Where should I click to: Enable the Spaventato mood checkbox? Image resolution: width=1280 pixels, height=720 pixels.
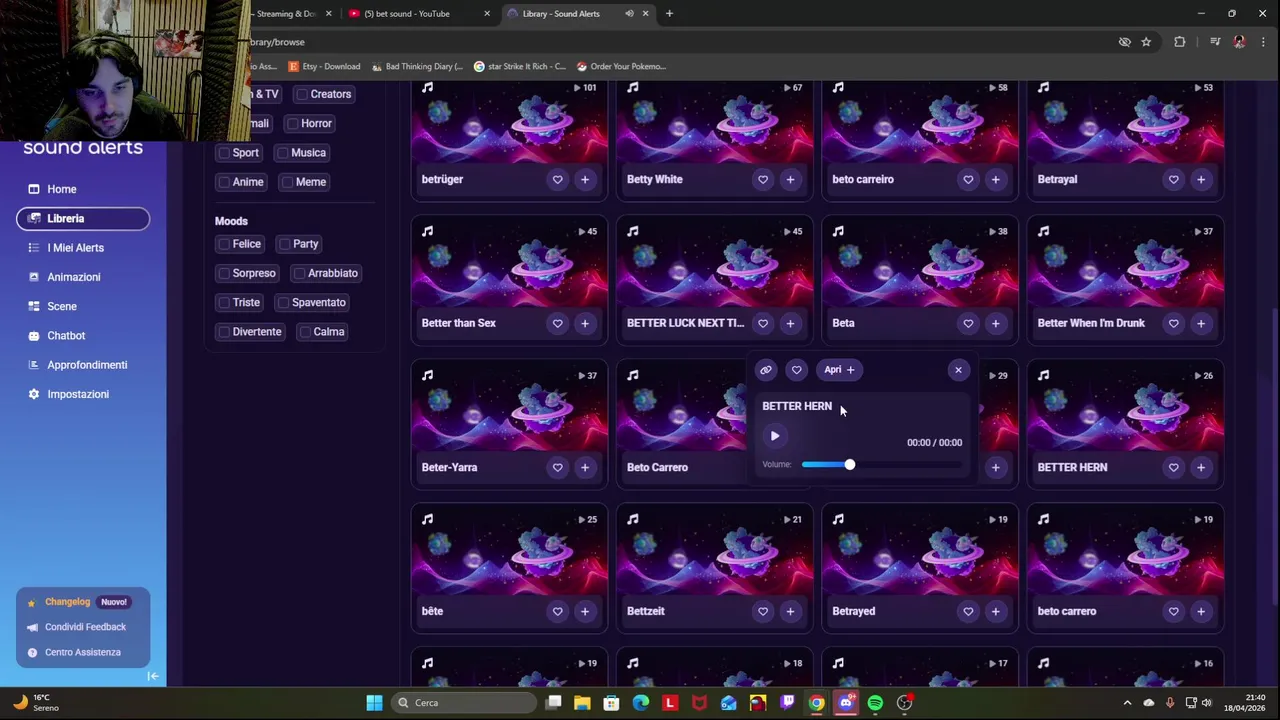click(x=283, y=303)
